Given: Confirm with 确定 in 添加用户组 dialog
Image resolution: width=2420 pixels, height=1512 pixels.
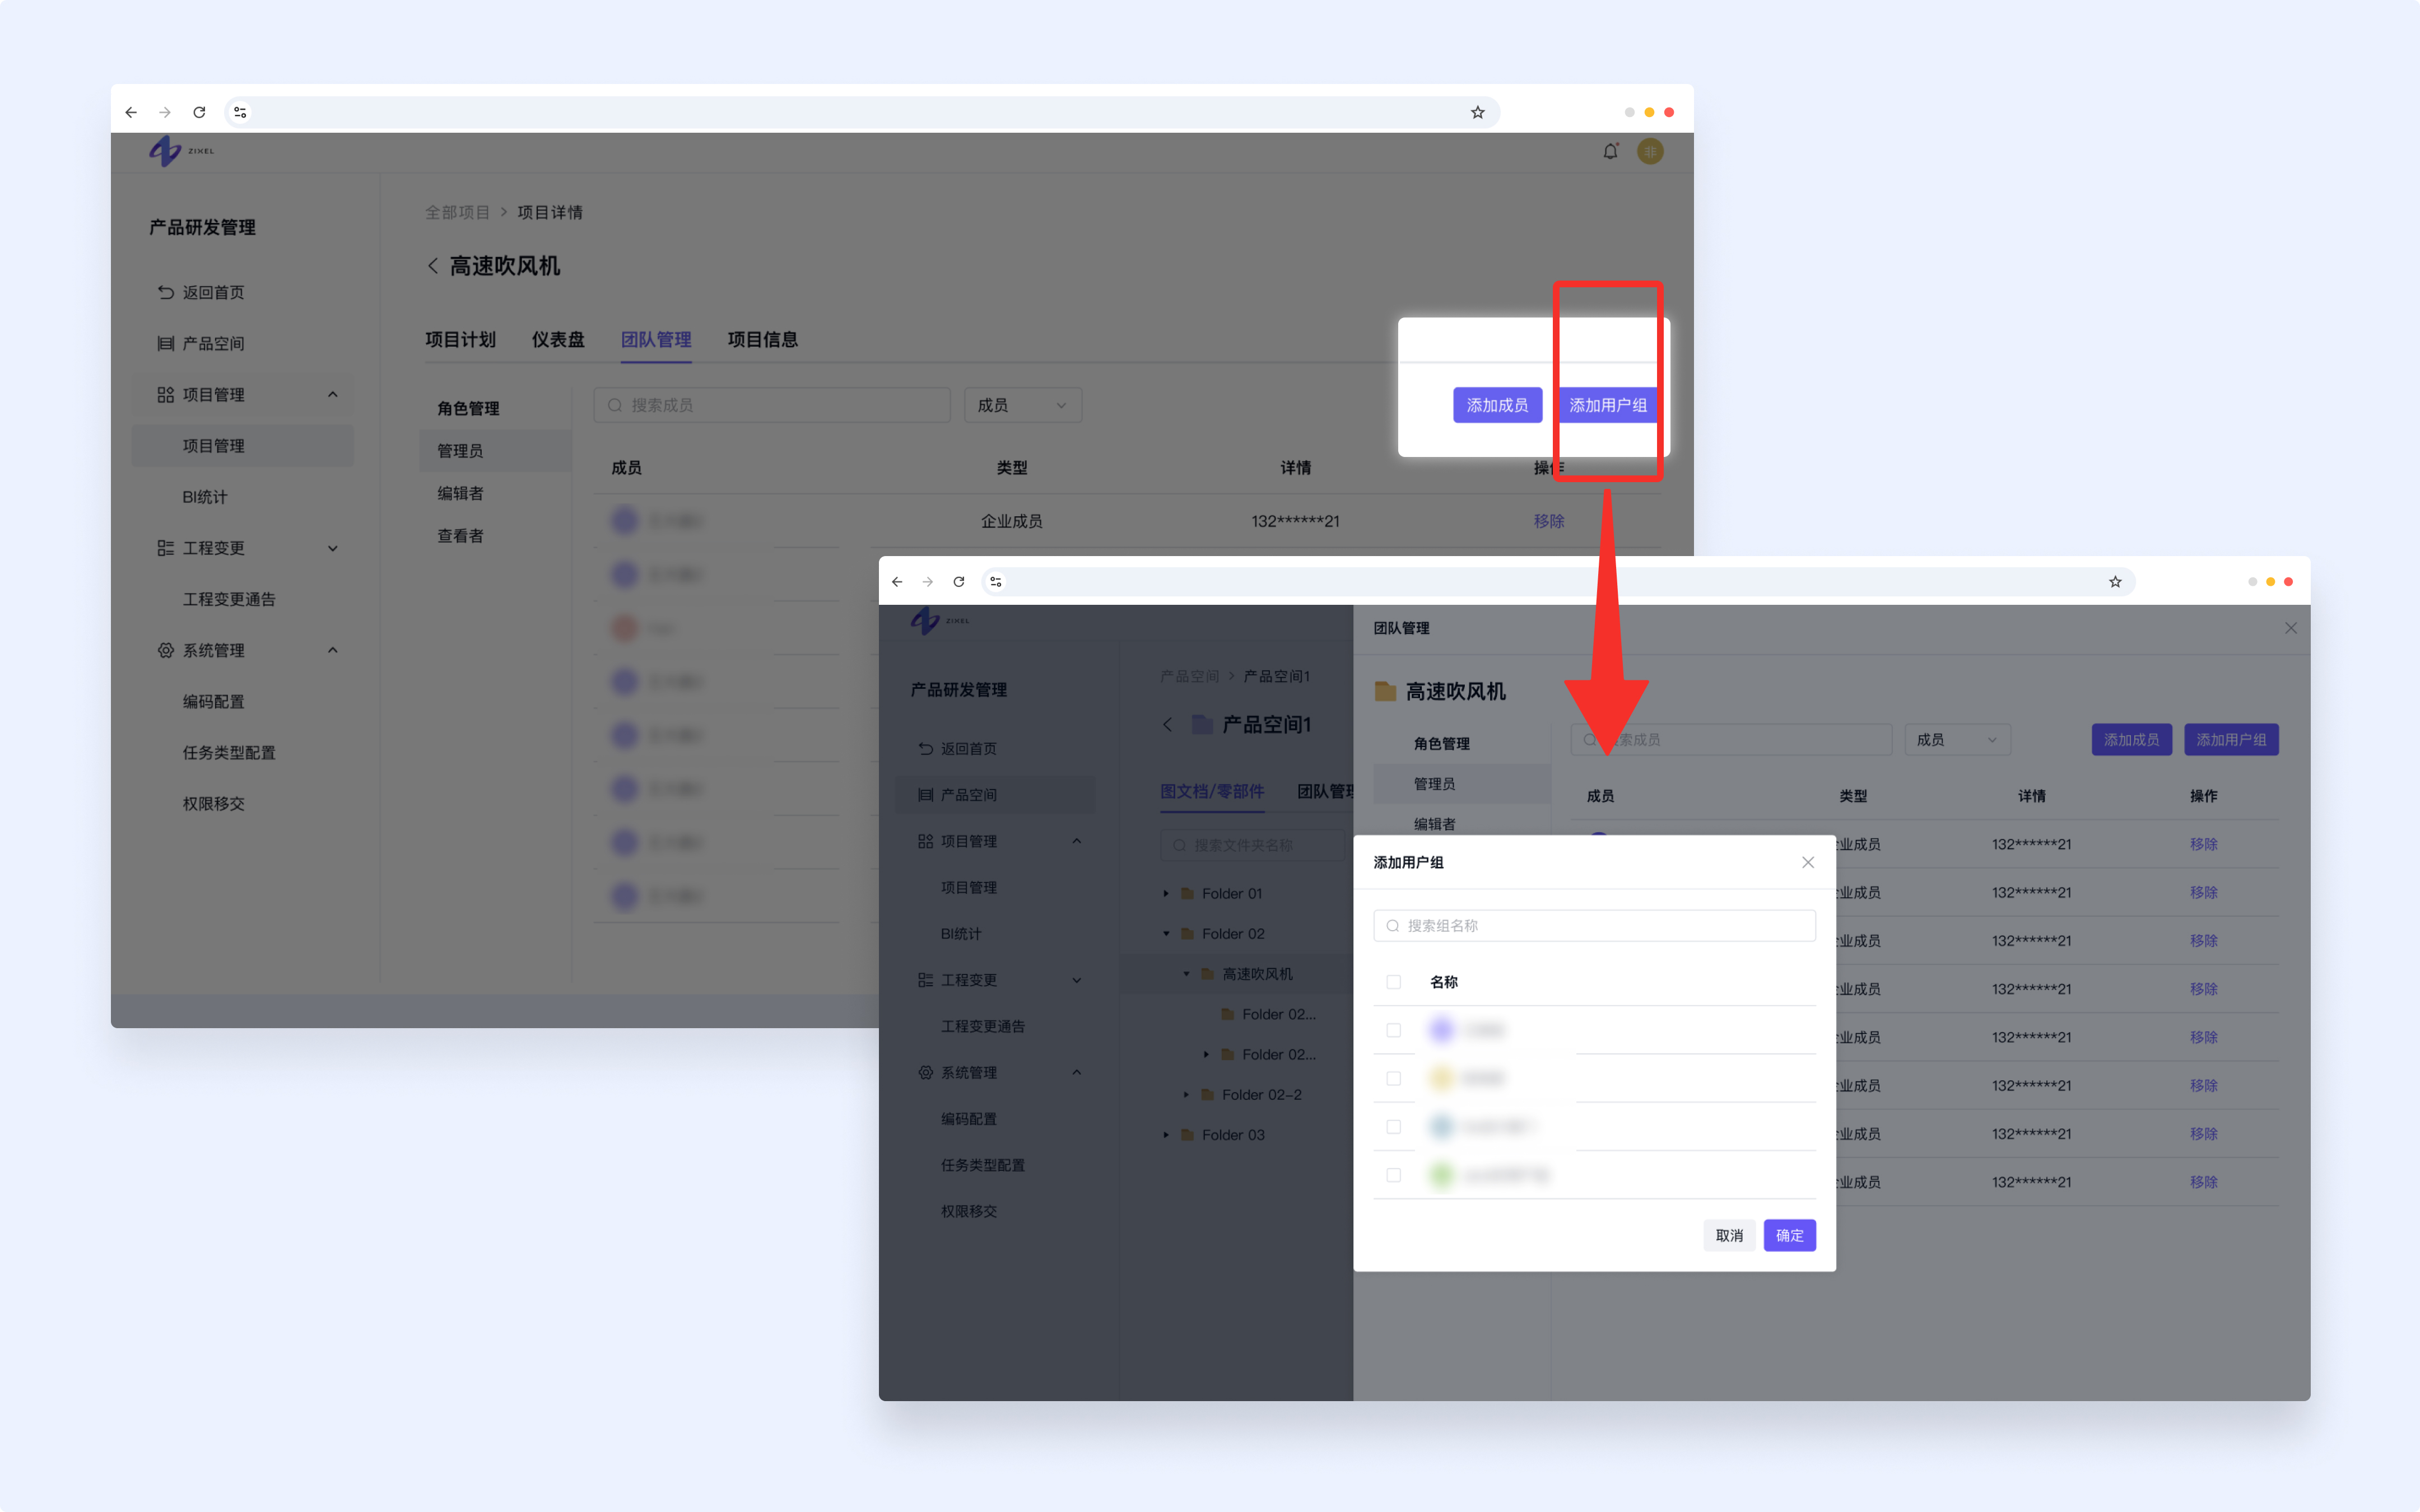Looking at the screenshot, I should 1789,1235.
